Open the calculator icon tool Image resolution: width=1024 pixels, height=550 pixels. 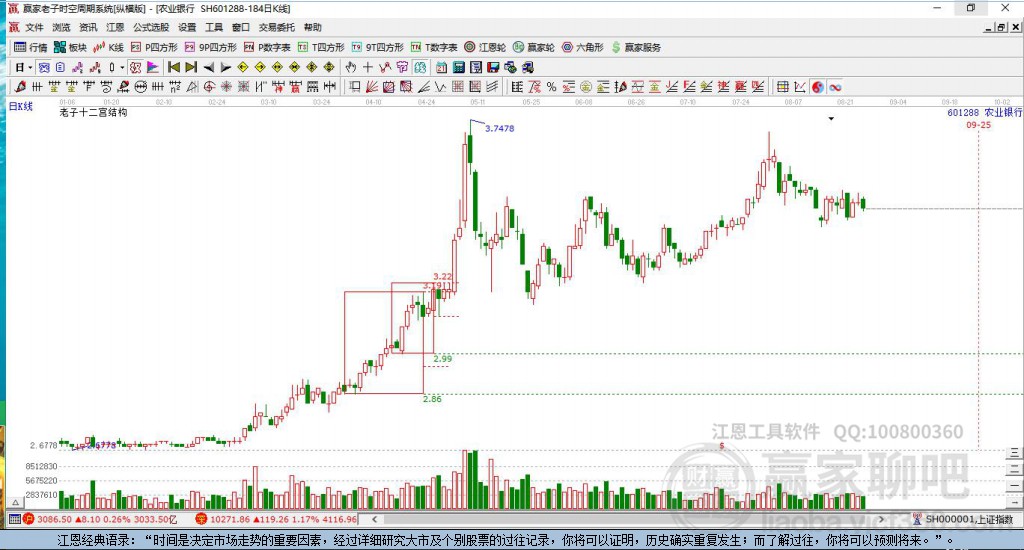pos(458,67)
